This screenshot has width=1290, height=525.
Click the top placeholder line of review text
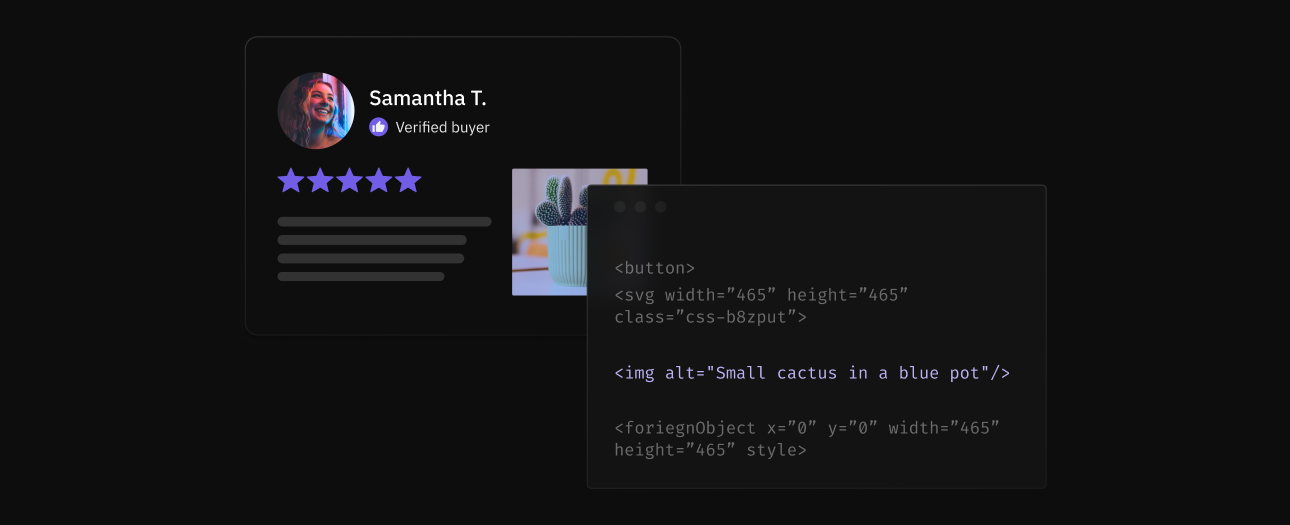click(x=384, y=222)
